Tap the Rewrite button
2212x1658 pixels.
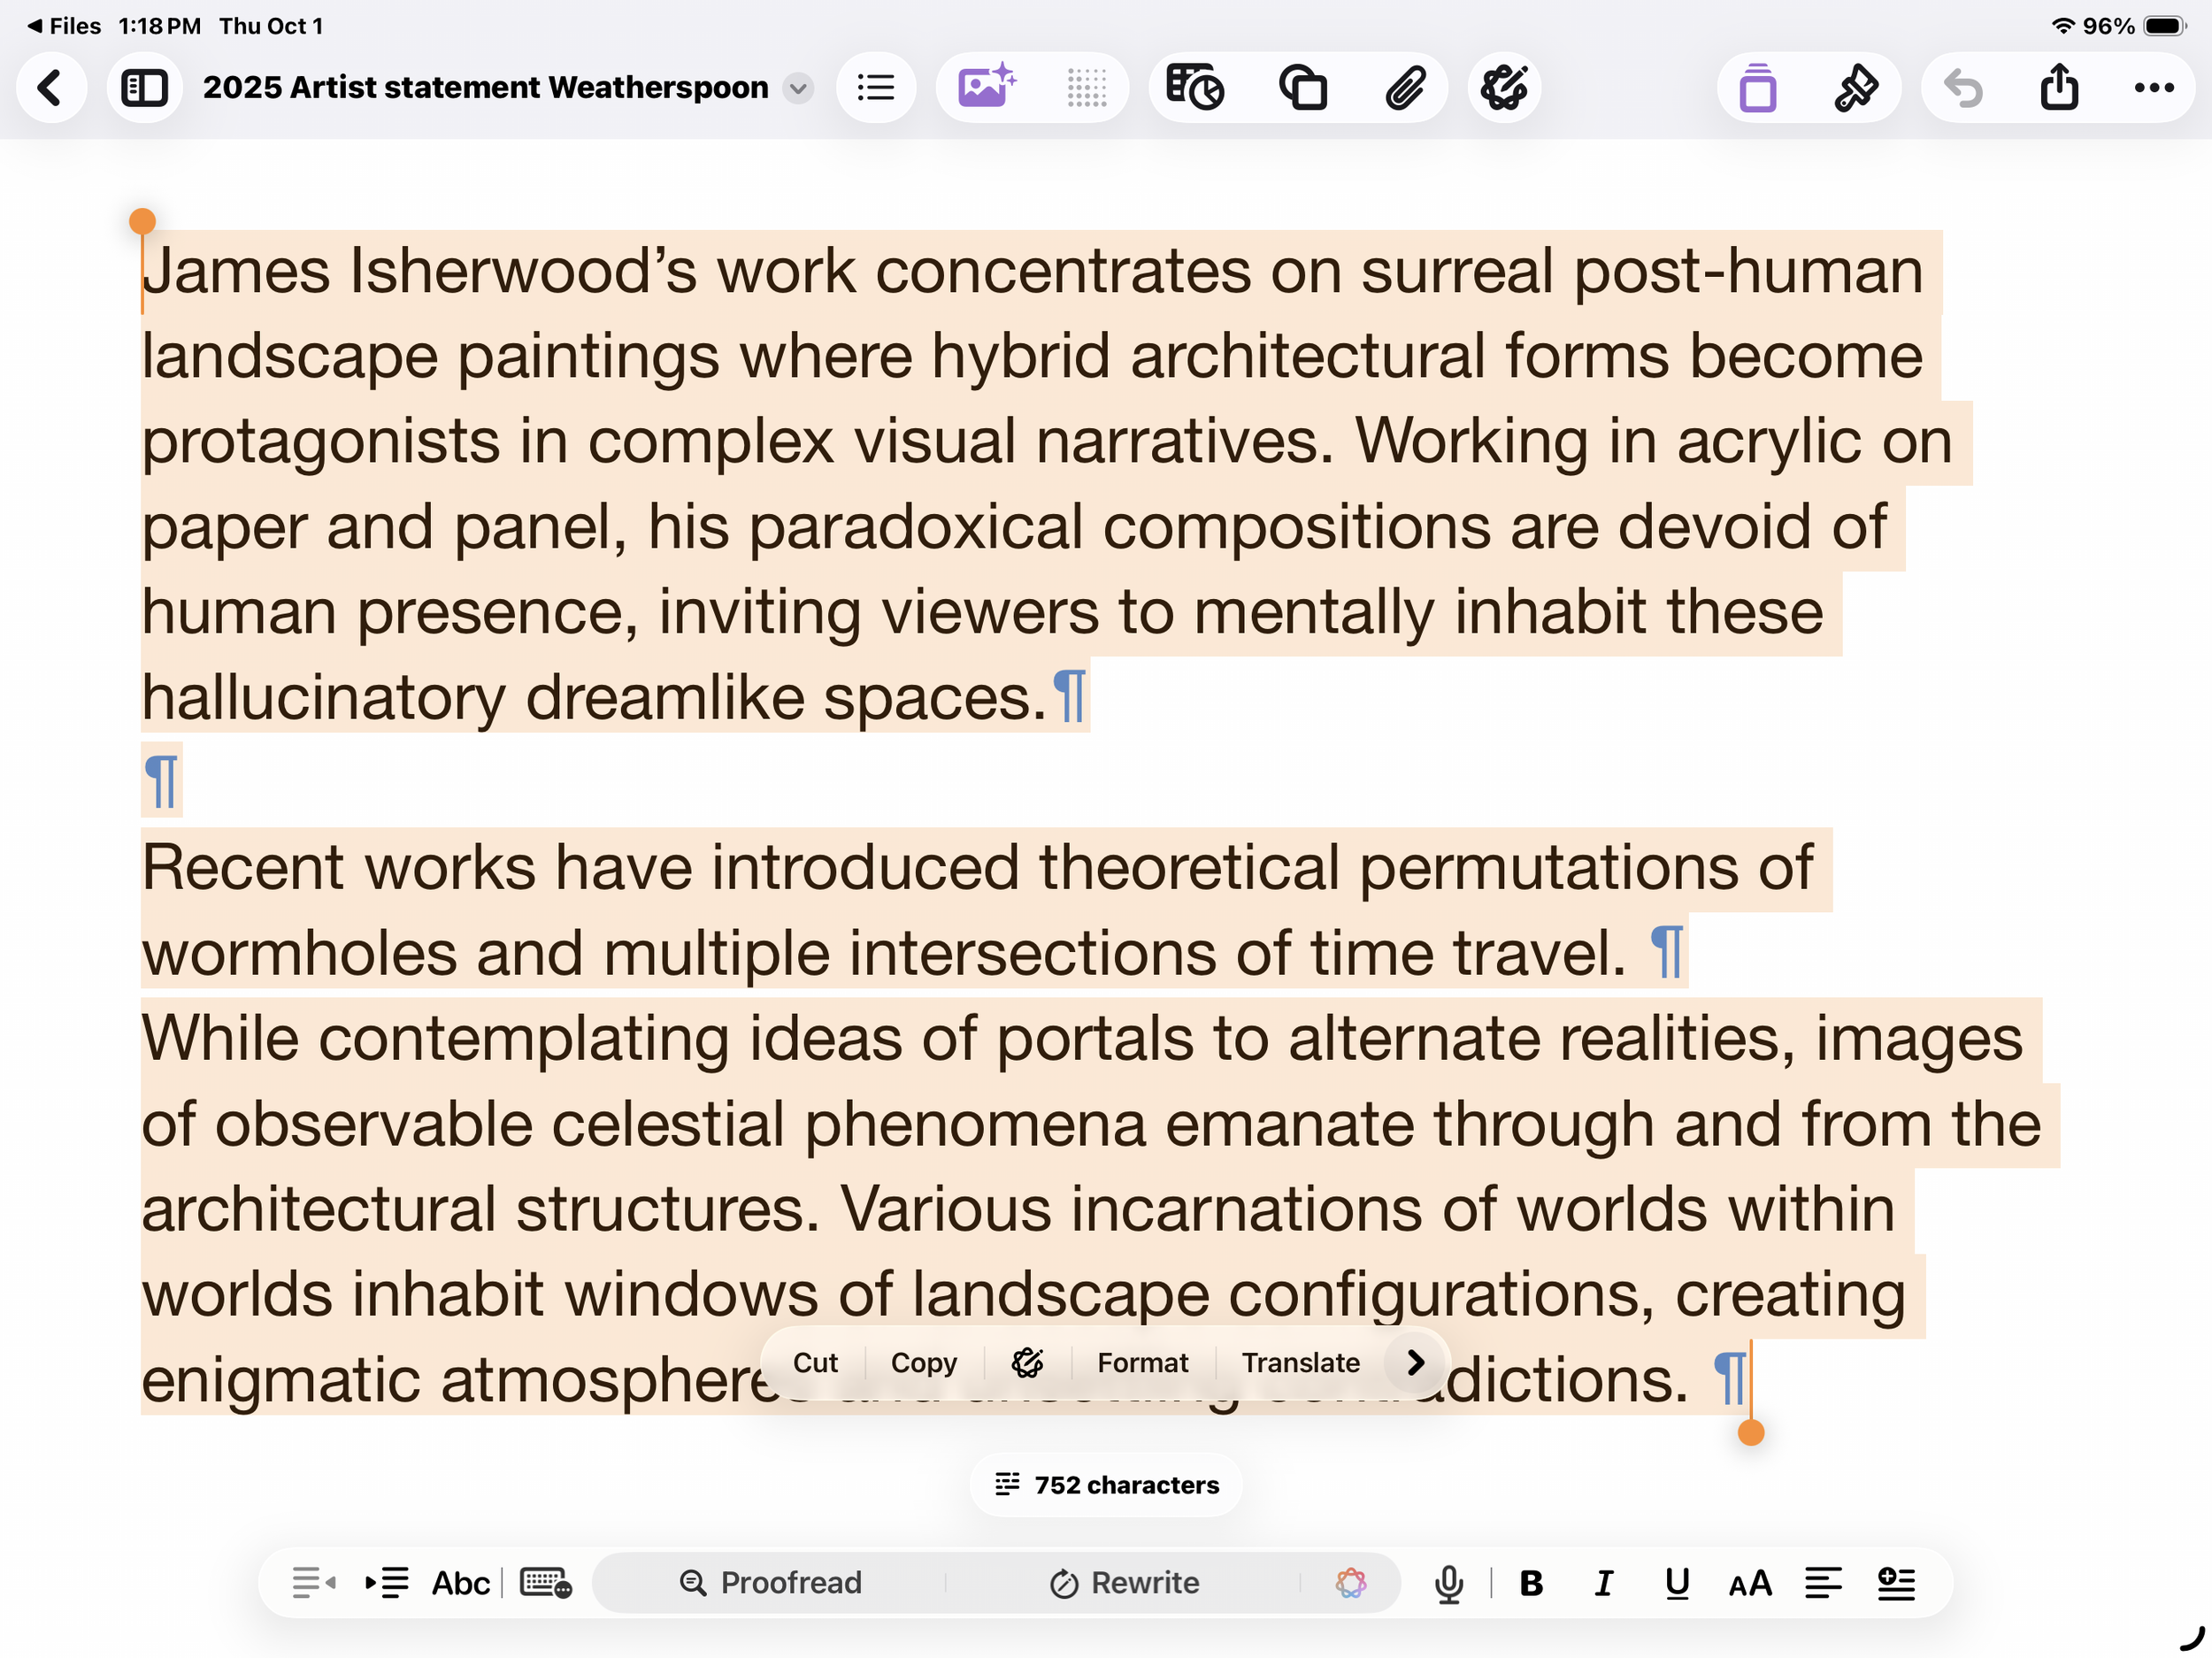pos(1124,1582)
